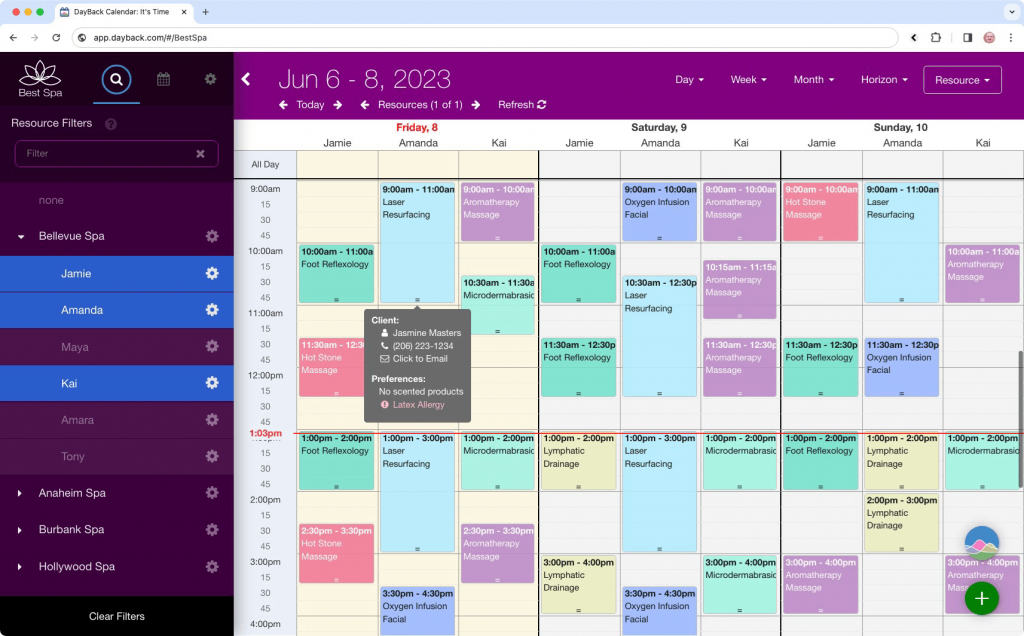Open the Resource view dropdown

962,79
